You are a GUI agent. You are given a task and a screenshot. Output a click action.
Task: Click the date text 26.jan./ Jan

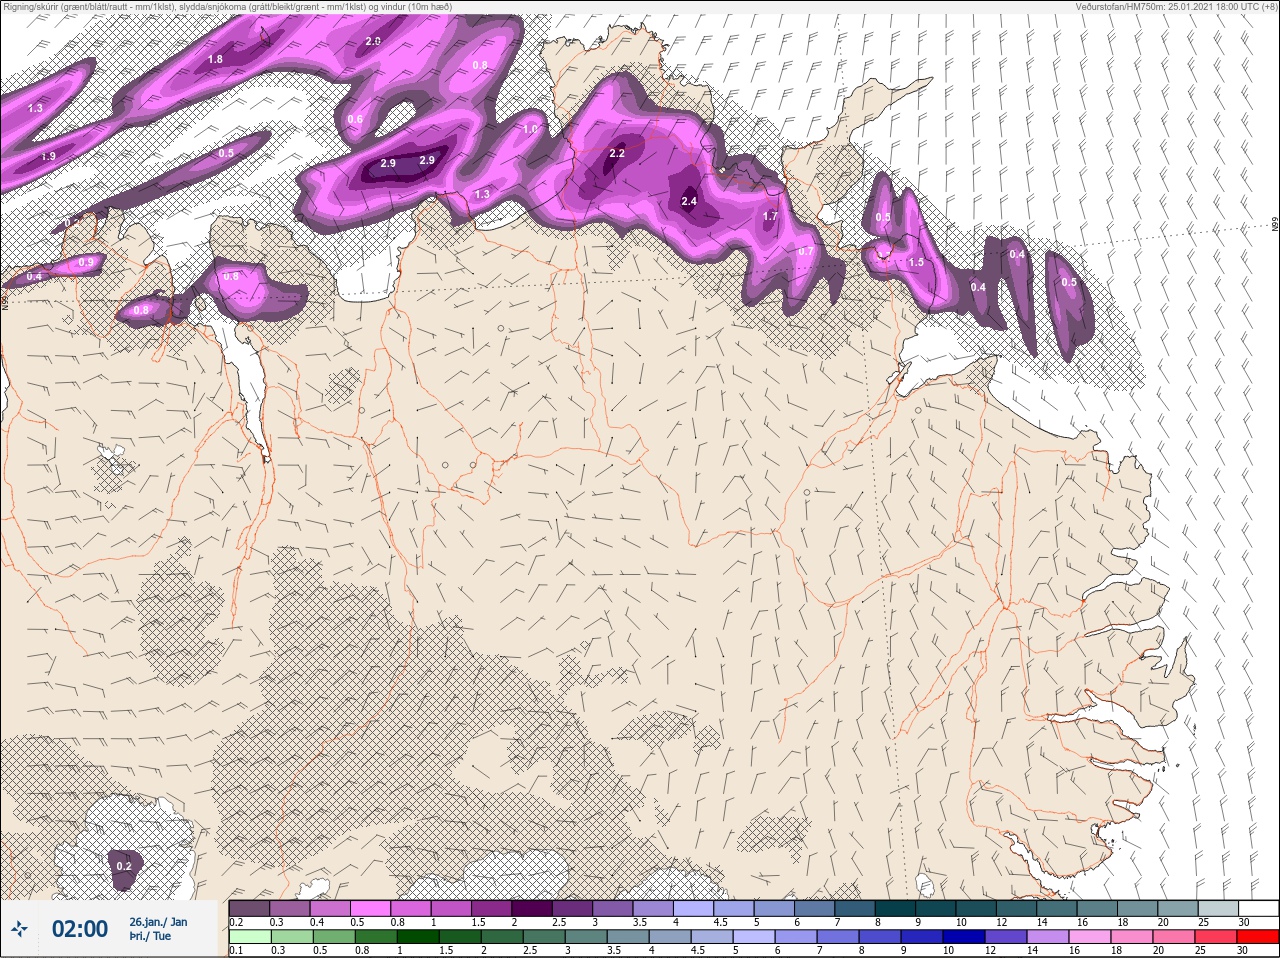click(158, 922)
